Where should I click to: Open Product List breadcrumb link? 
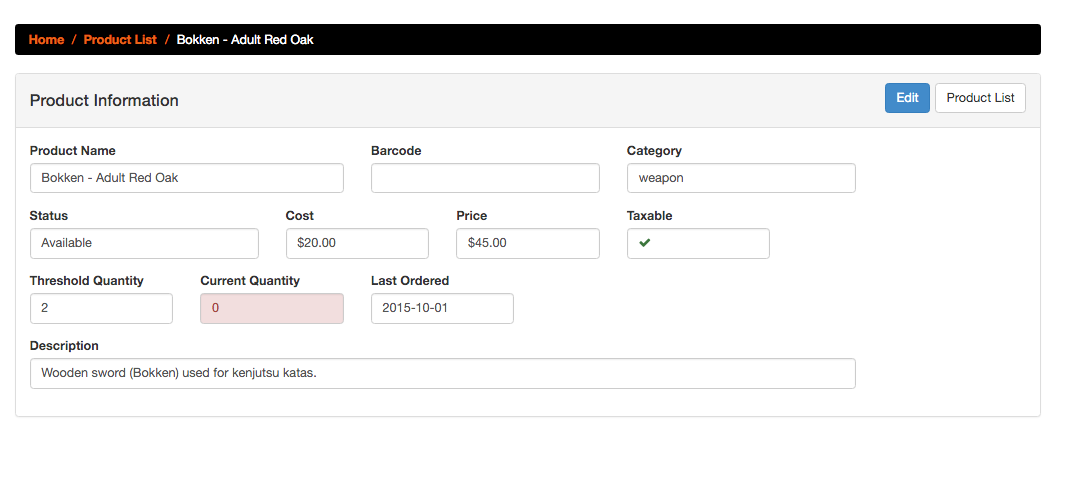tap(120, 39)
